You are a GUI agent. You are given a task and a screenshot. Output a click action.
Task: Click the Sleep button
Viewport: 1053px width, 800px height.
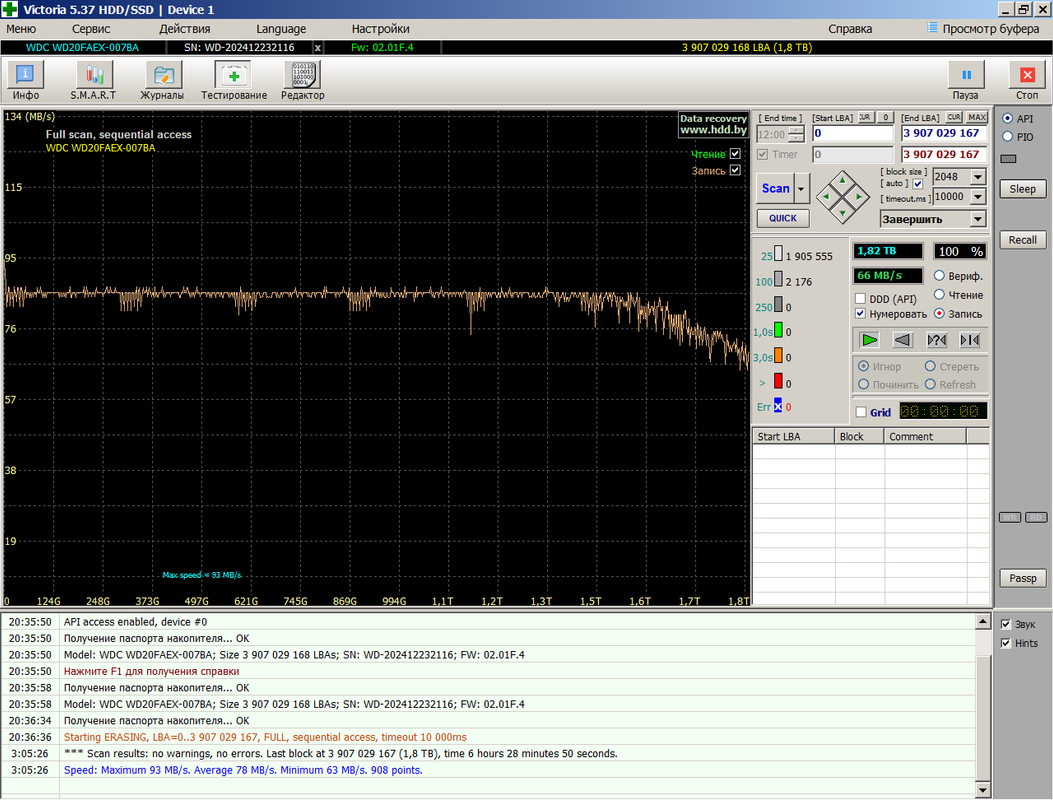click(x=1022, y=189)
